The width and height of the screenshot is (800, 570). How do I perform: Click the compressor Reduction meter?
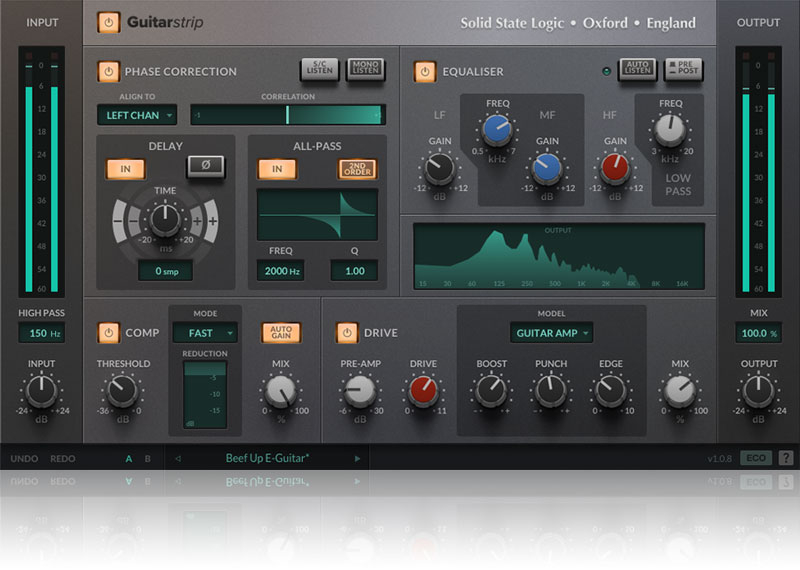pyautogui.click(x=205, y=394)
